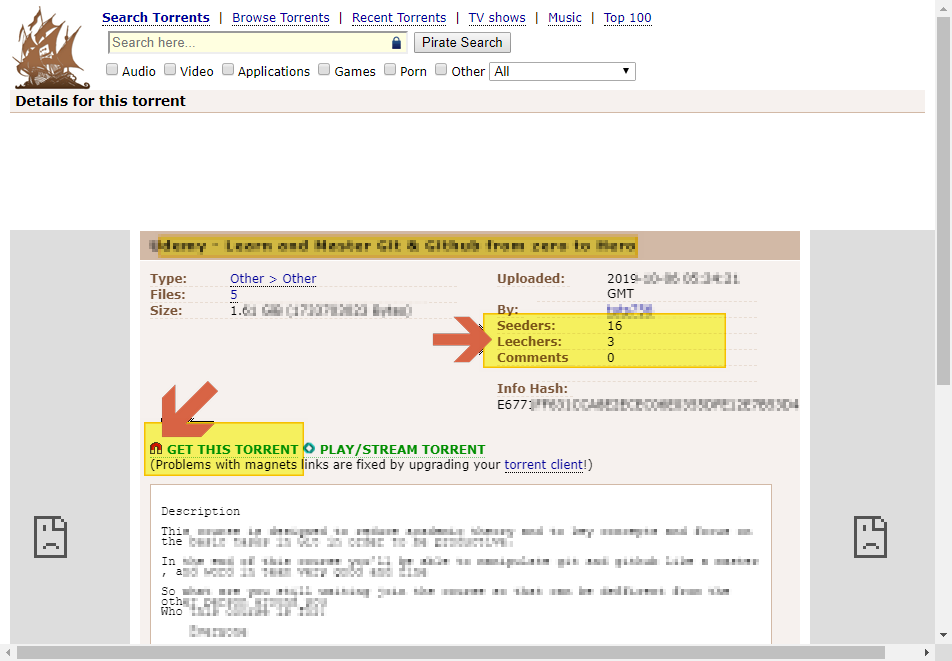Go to Browse Torrents

pos(280,18)
